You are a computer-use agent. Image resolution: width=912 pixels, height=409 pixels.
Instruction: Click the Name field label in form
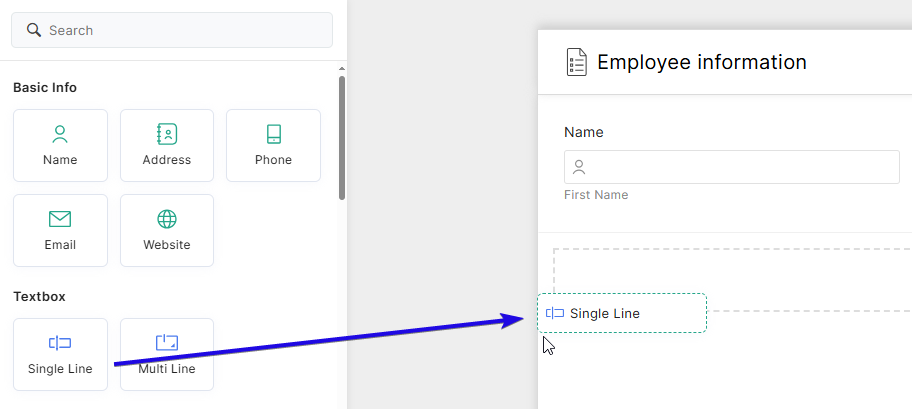584,132
